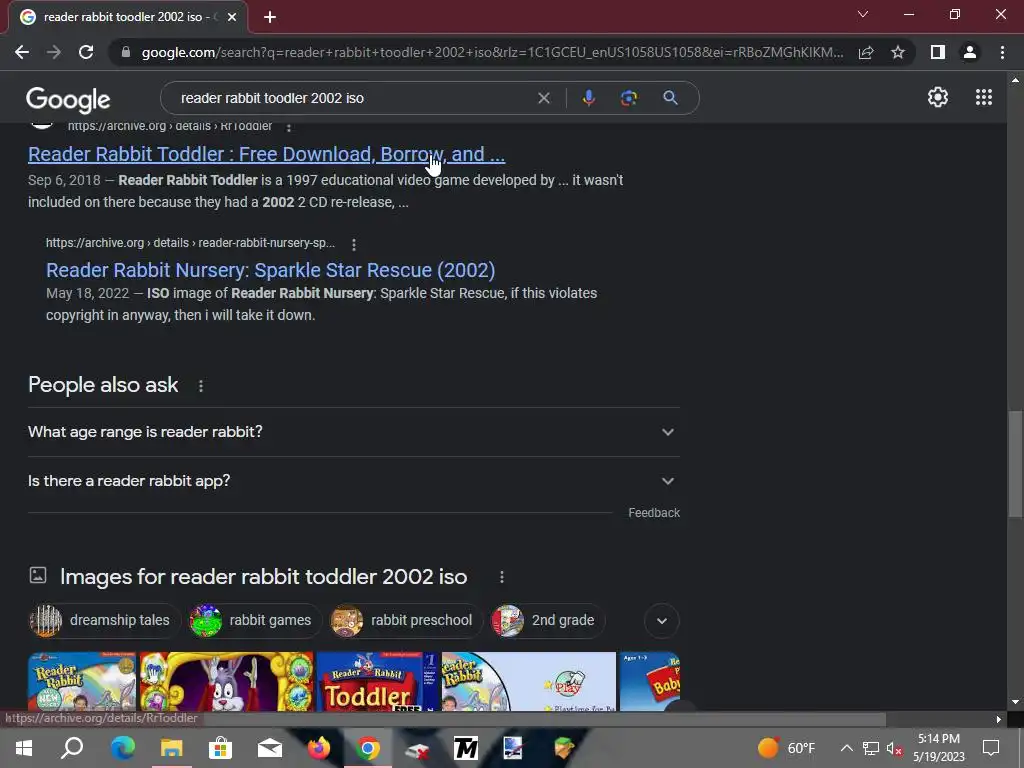Image resolution: width=1024 pixels, height=768 pixels.
Task: Open the Reader Rabbit Play disc thumbnail
Action: pos(528,681)
